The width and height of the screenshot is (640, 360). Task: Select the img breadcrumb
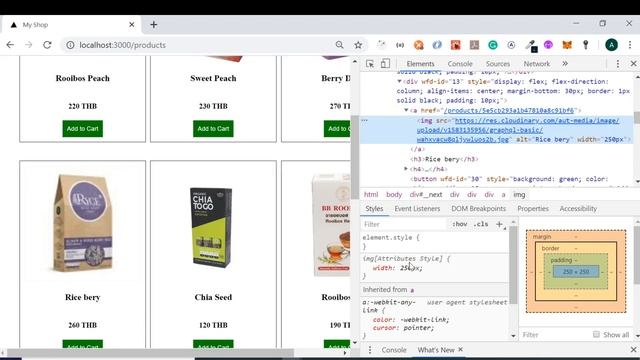click(x=519, y=195)
